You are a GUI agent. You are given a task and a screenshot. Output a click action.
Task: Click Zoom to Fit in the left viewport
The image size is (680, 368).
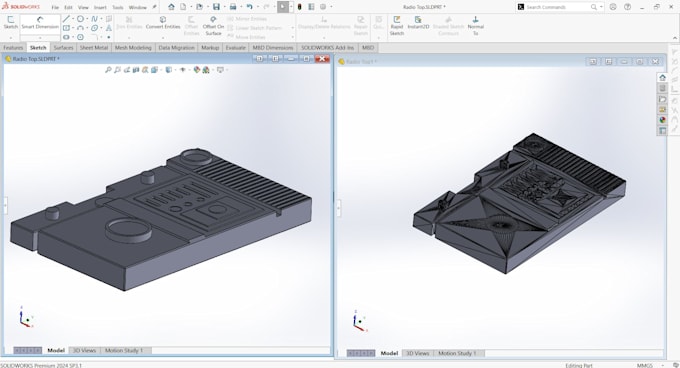point(108,70)
